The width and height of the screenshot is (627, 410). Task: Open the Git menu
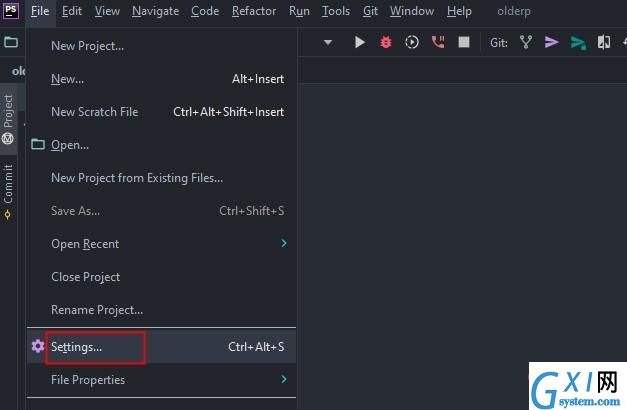tap(370, 11)
